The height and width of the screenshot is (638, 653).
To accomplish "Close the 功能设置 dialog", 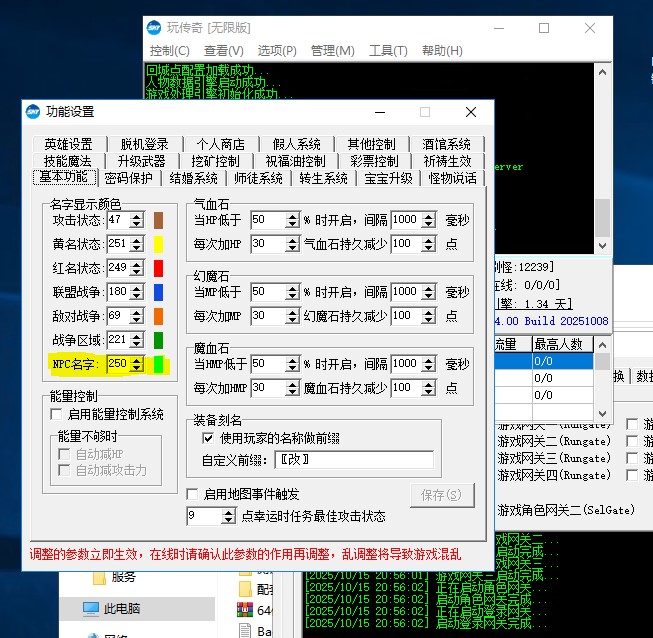I will (x=471, y=112).
